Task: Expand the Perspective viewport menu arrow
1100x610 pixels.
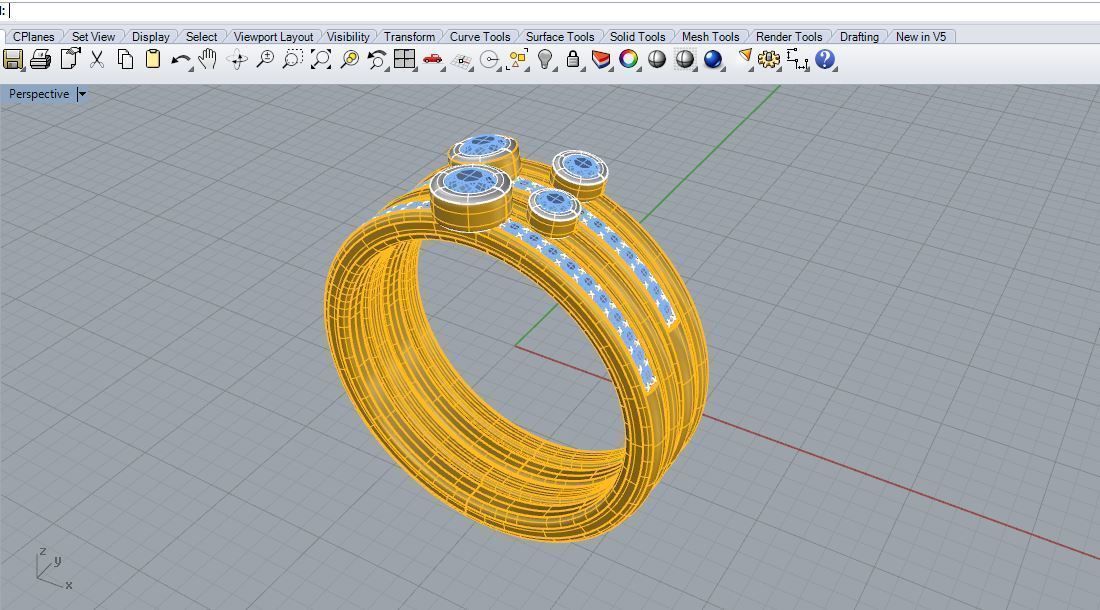Action: [x=81, y=94]
